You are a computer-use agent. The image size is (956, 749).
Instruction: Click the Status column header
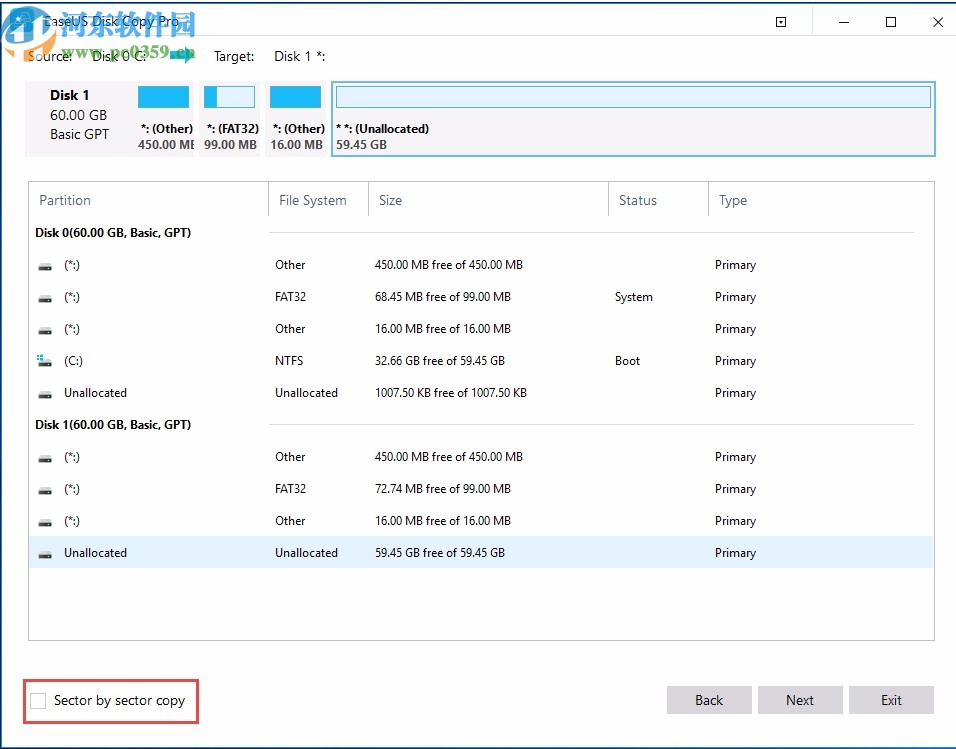(637, 200)
